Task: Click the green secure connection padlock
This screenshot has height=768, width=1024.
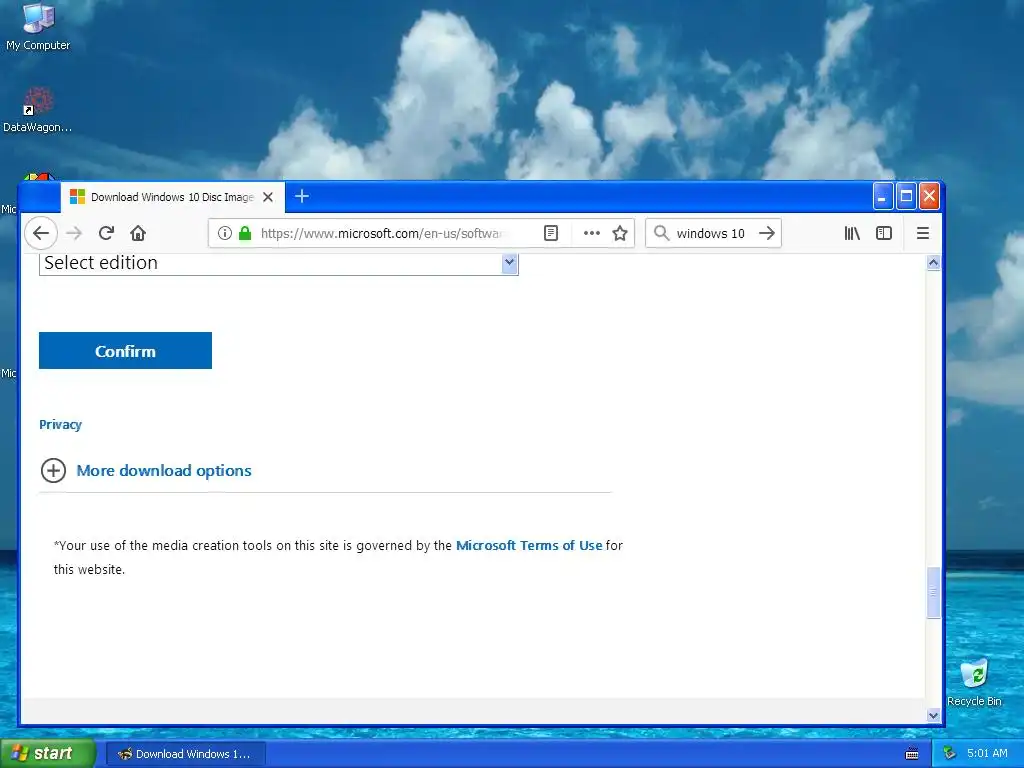Action: (245, 233)
